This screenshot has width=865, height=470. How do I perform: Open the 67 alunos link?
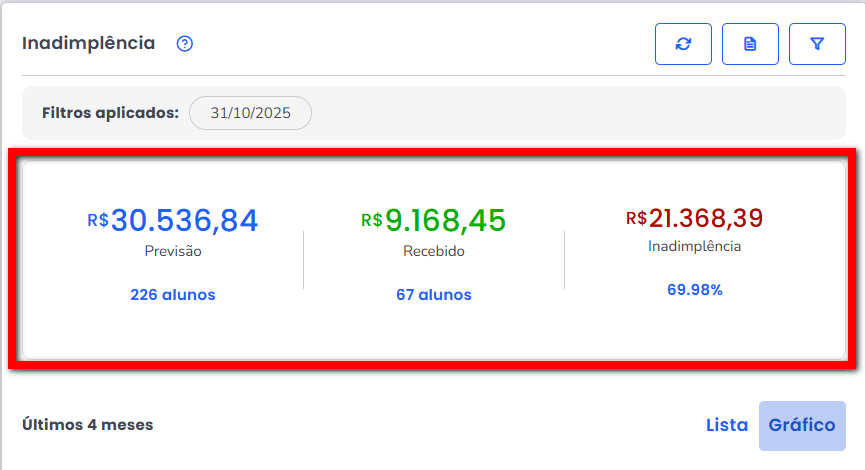pyautogui.click(x=433, y=295)
